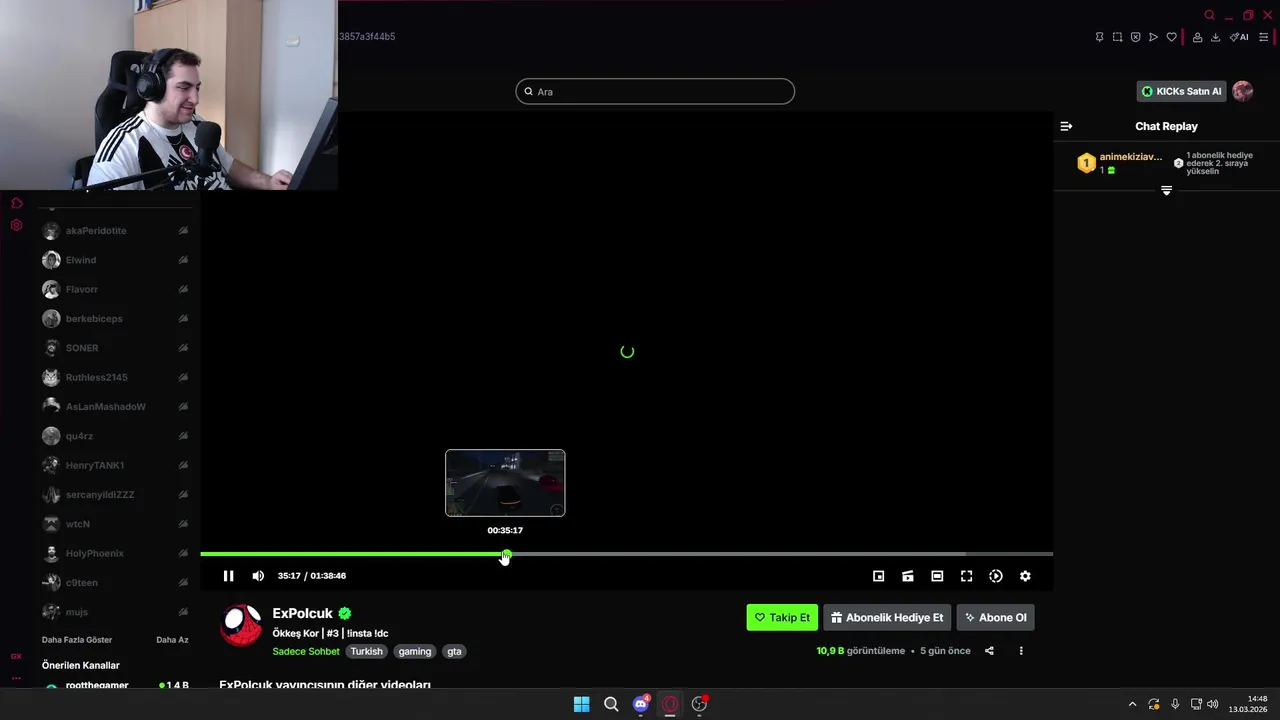Open c9teen channel in sidebar
The image size is (1280, 720).
tap(115, 583)
